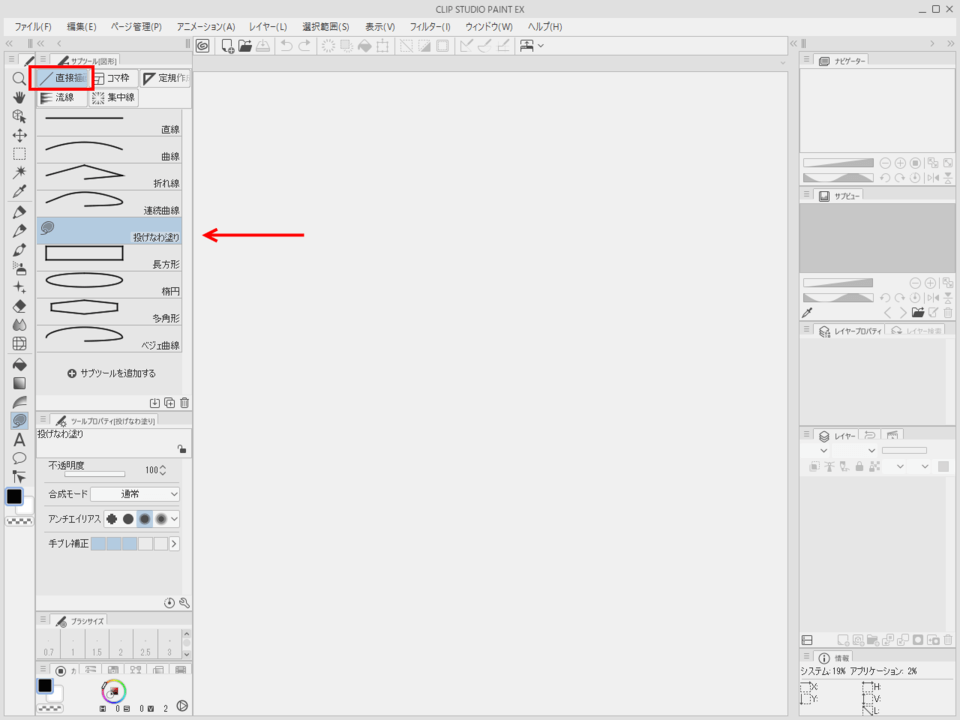Delete the selected sub tool
Viewport: 960px width, 720px height.
tap(184, 403)
